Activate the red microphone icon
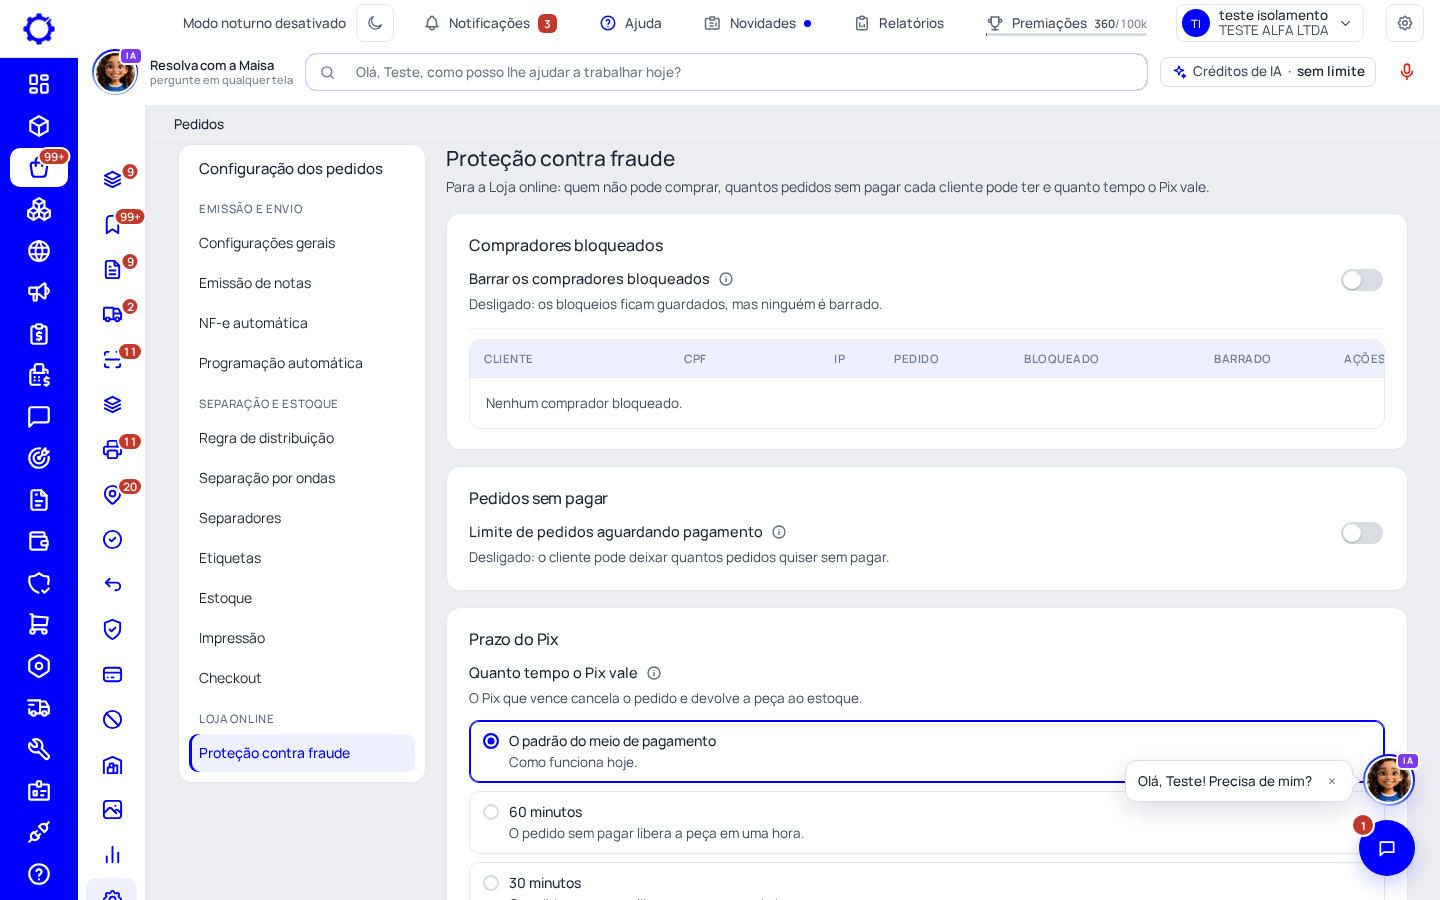Screen dimensions: 1440x900 pyautogui.click(x=1407, y=72)
